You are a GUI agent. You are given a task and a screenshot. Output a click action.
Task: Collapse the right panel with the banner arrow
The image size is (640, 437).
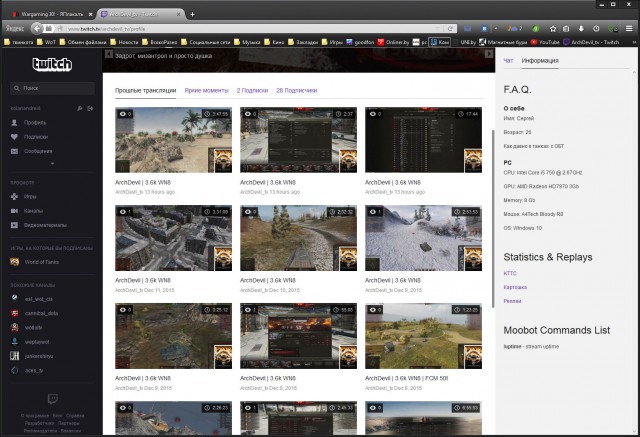coord(489,54)
